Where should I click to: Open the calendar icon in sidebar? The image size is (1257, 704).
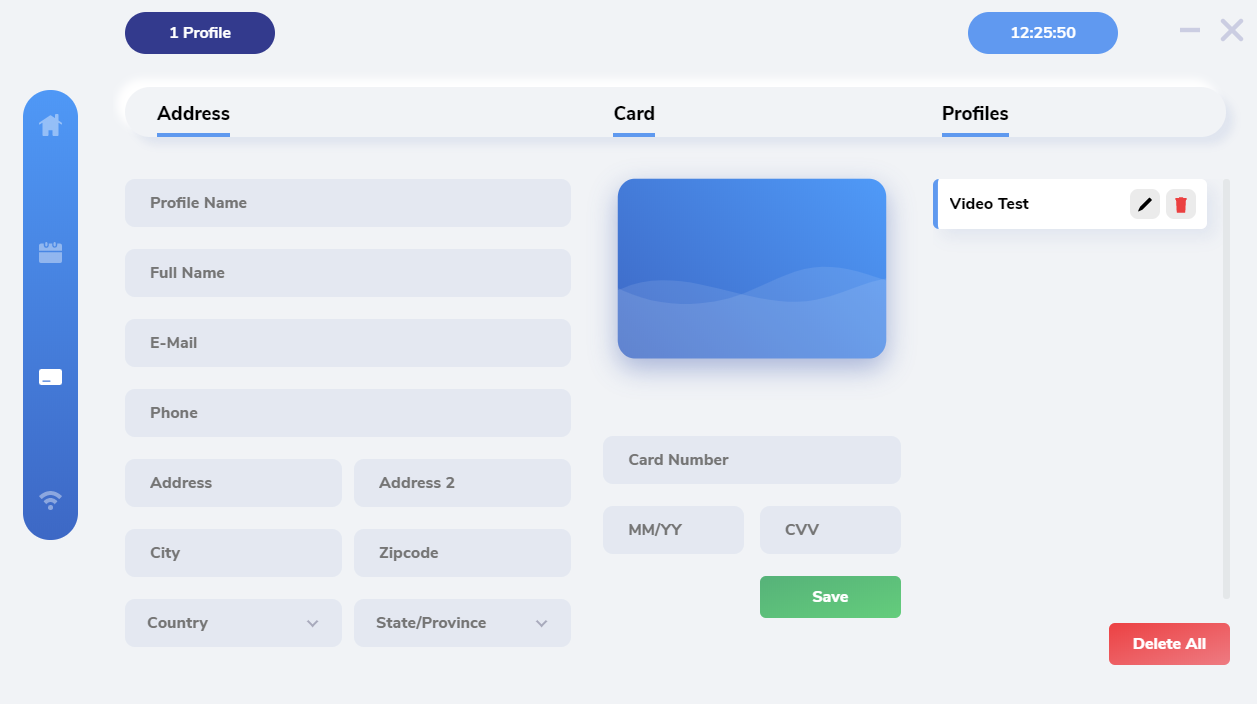50,252
